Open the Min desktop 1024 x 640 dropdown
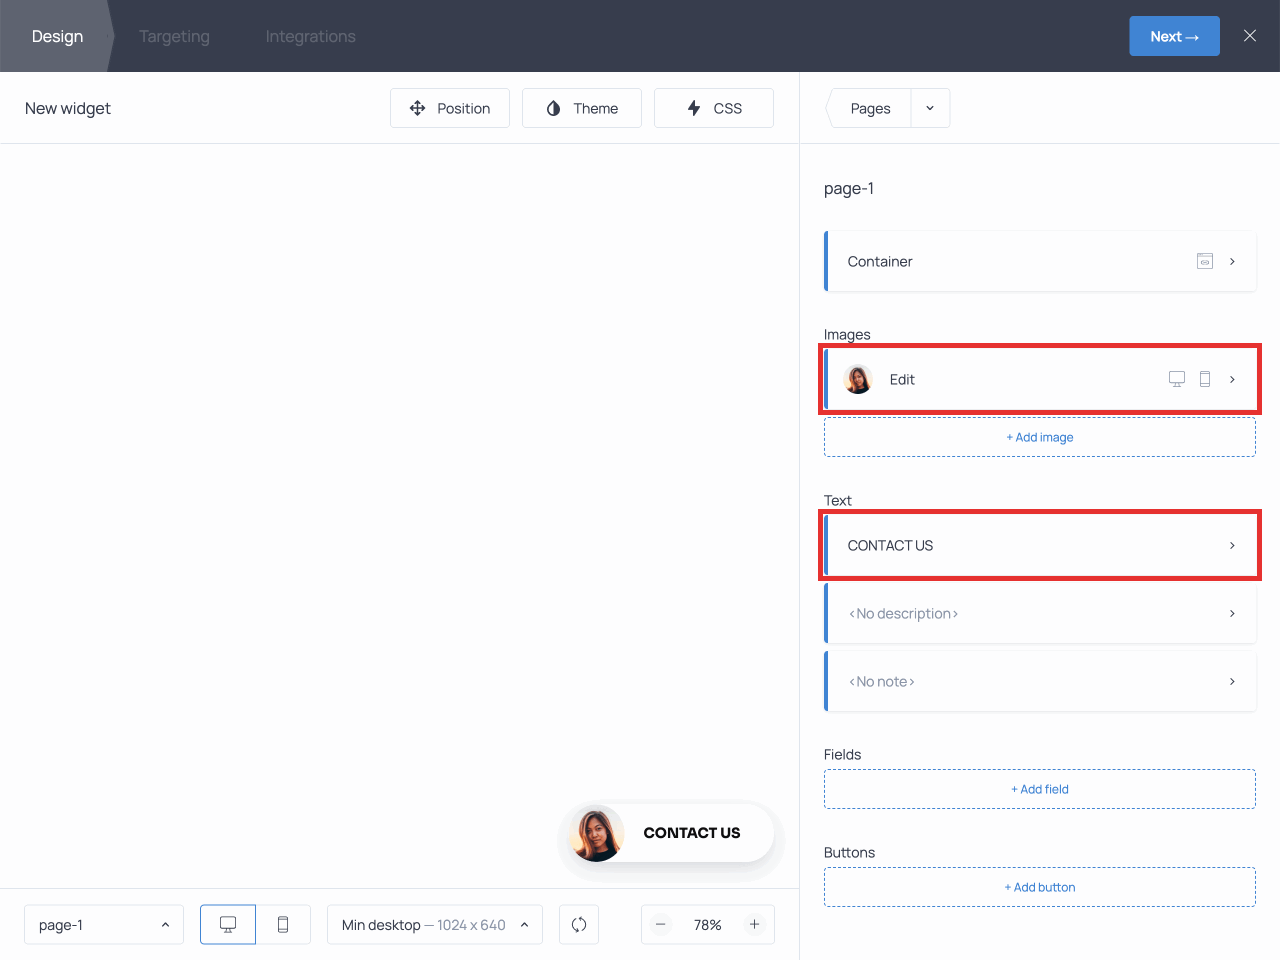The image size is (1280, 960). coord(435,924)
